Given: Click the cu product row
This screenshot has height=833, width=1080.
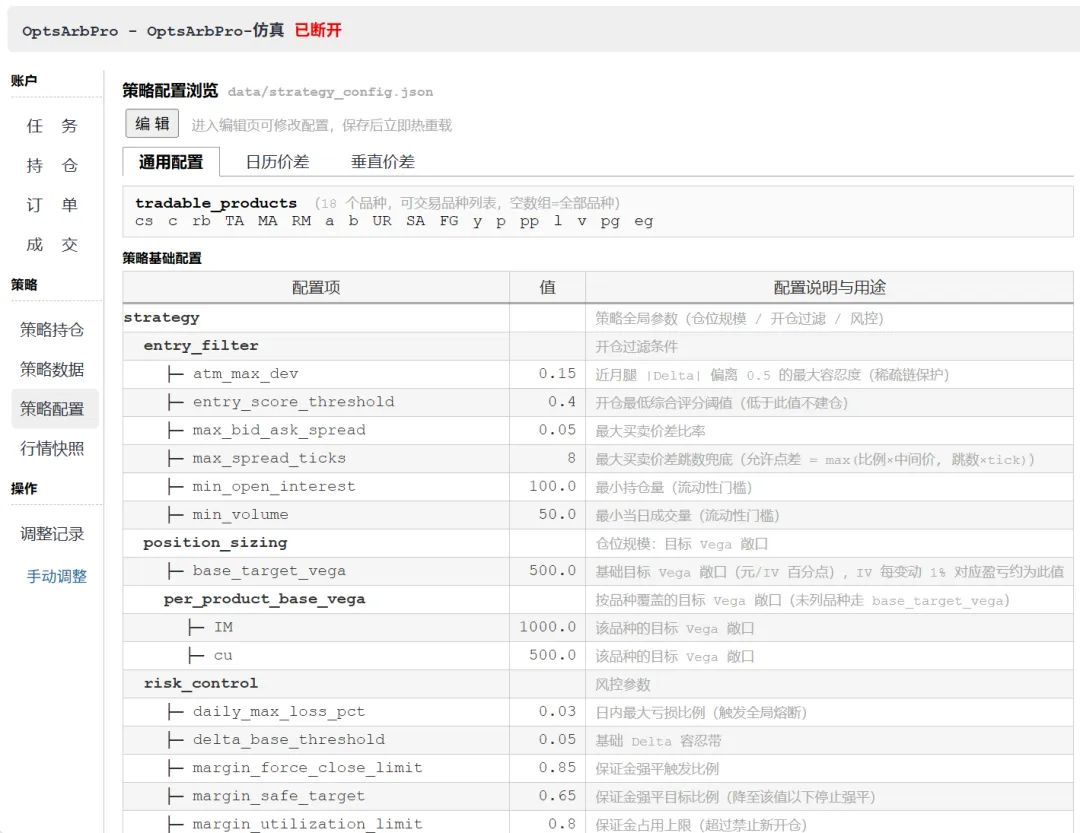Looking at the screenshot, I should (x=598, y=655).
